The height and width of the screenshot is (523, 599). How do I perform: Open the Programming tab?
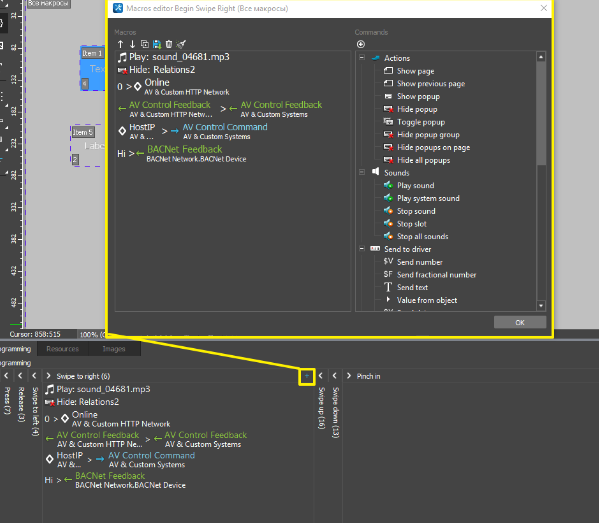[15, 349]
